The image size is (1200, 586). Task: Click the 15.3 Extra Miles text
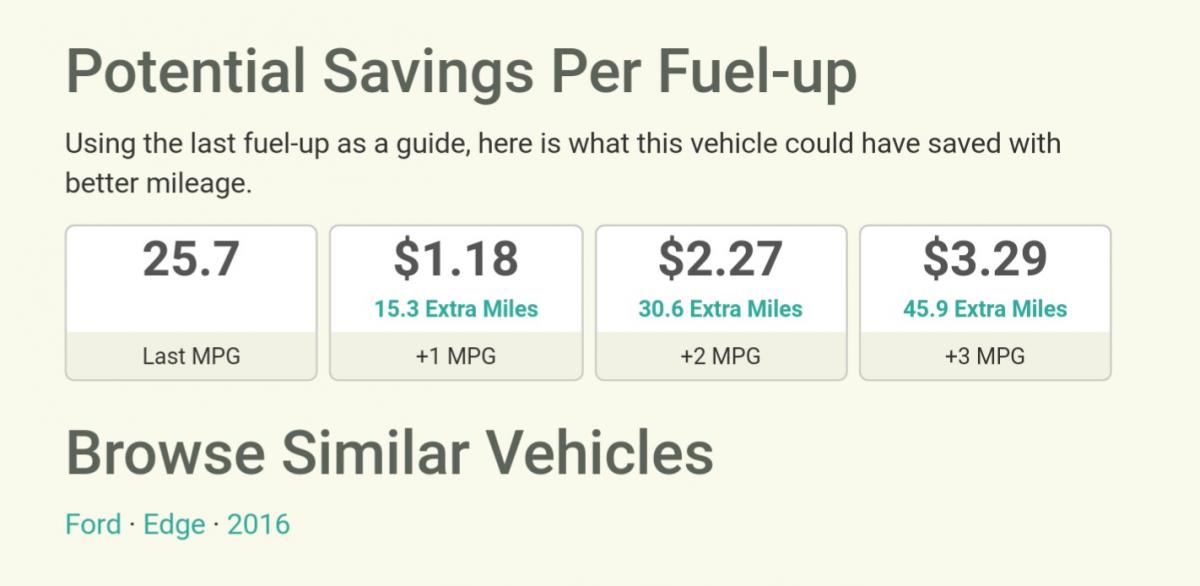(x=456, y=309)
